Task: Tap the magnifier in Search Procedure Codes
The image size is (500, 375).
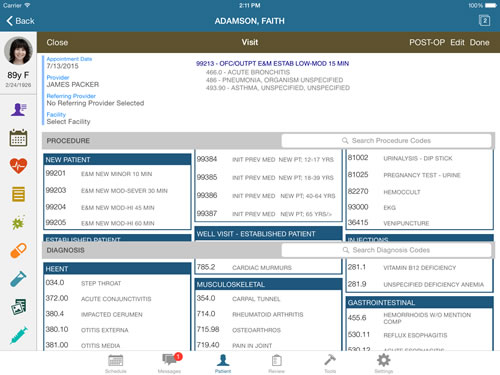Action: [x=345, y=141]
